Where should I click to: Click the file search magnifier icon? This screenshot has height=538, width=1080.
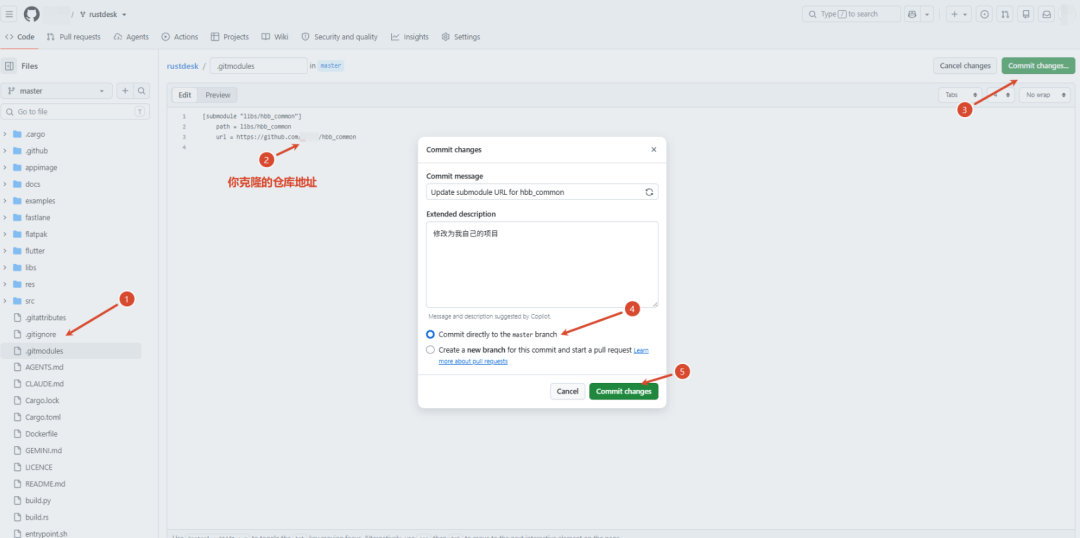tap(141, 91)
